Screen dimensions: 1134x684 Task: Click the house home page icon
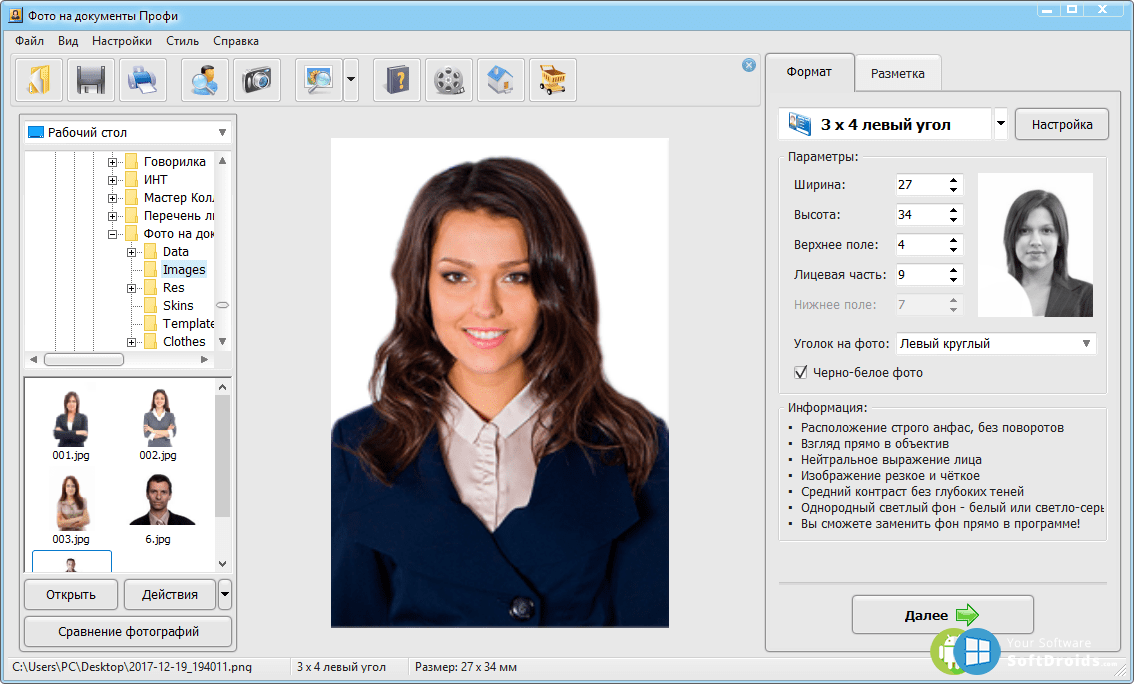[x=501, y=79]
